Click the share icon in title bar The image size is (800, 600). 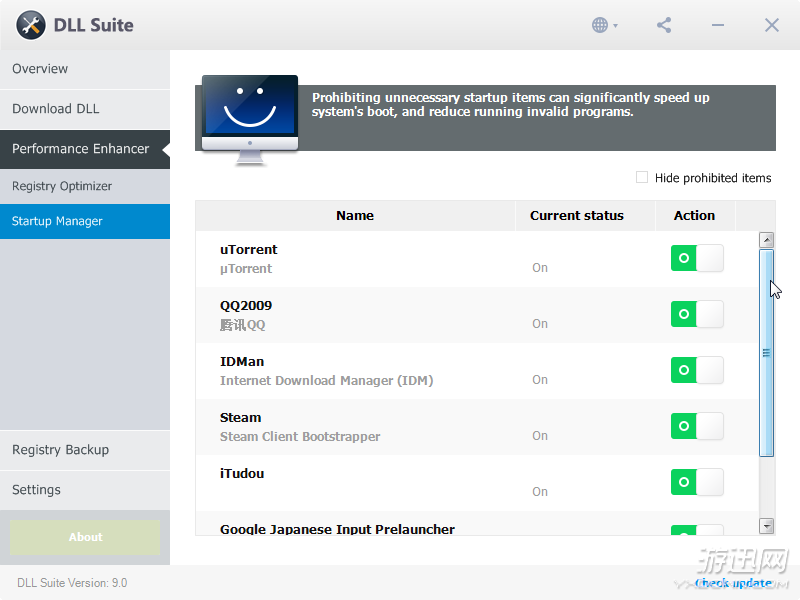point(664,25)
